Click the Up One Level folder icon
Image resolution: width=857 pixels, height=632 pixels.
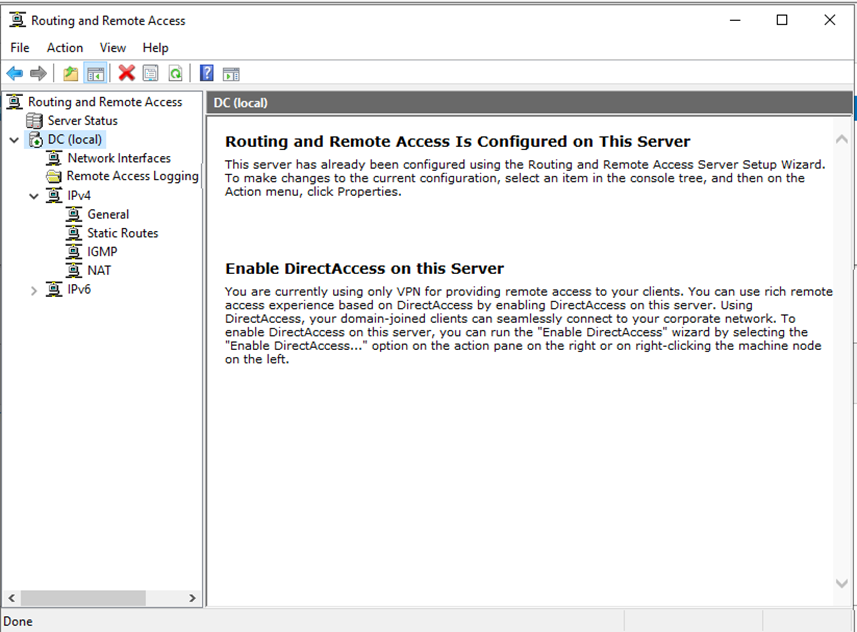point(70,73)
